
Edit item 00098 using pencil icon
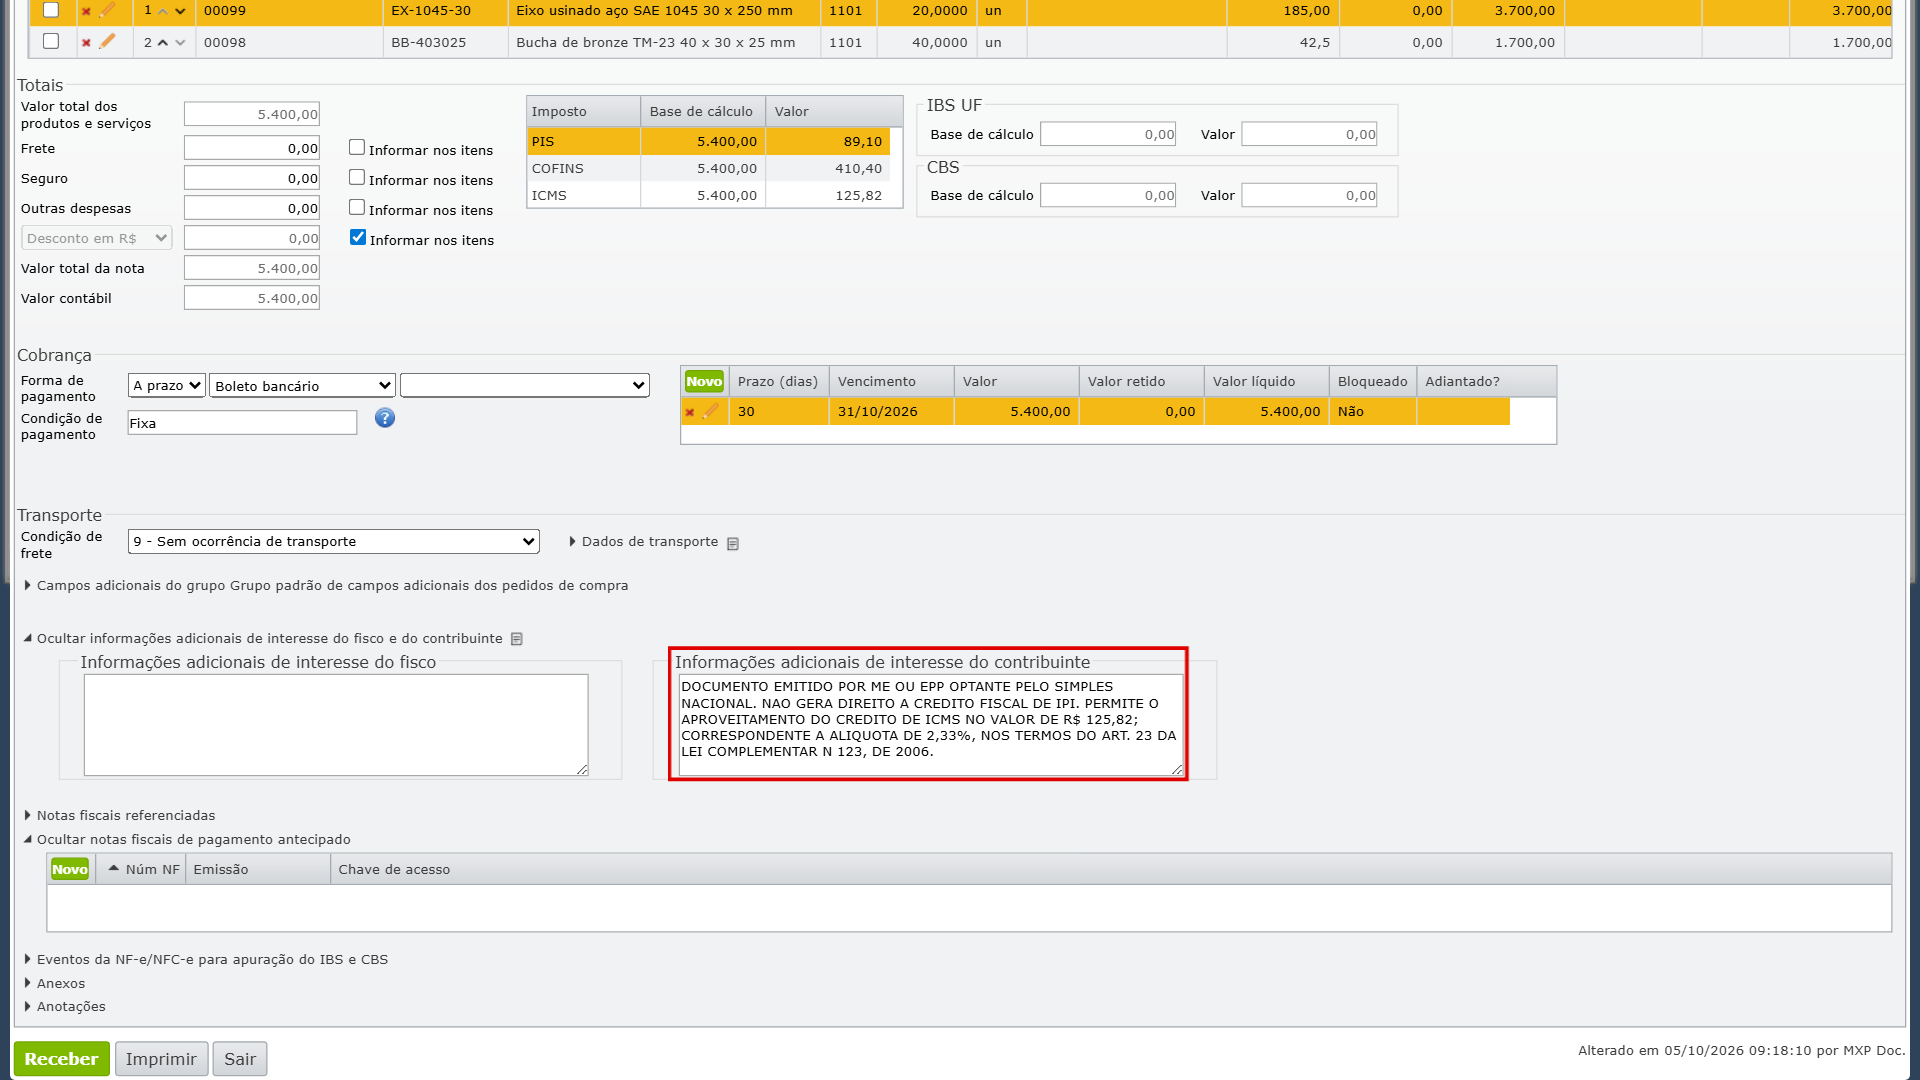(x=107, y=41)
